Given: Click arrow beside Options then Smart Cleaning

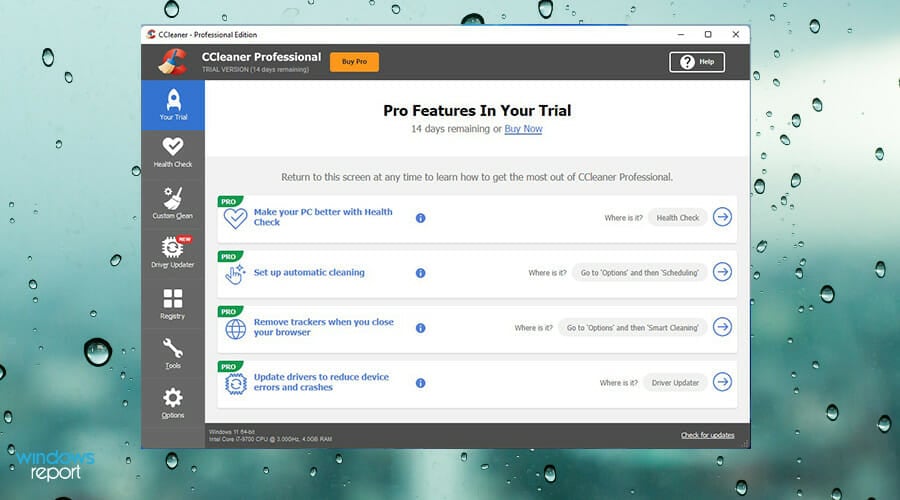Looking at the screenshot, I should [x=723, y=327].
